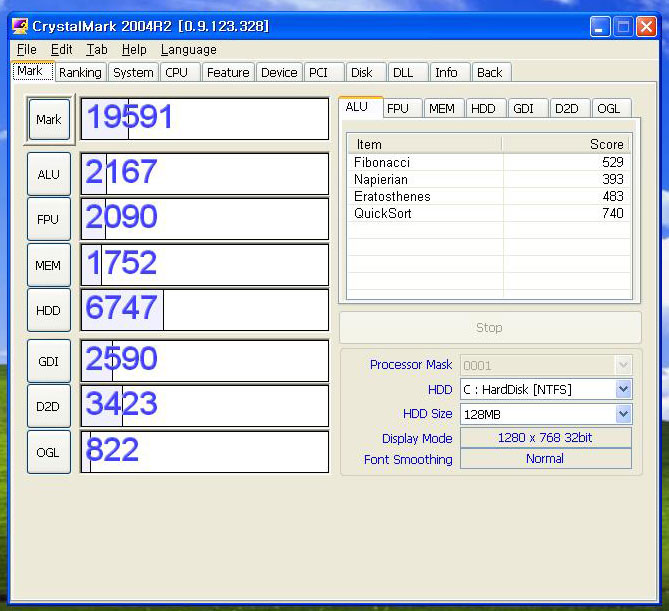Screen dimensions: 669x611
Task: Click the Item column header
Action: click(424, 144)
